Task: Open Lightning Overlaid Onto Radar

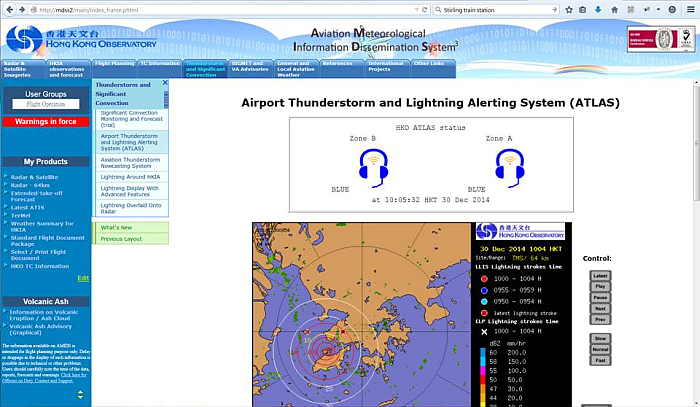Action: pos(132,208)
